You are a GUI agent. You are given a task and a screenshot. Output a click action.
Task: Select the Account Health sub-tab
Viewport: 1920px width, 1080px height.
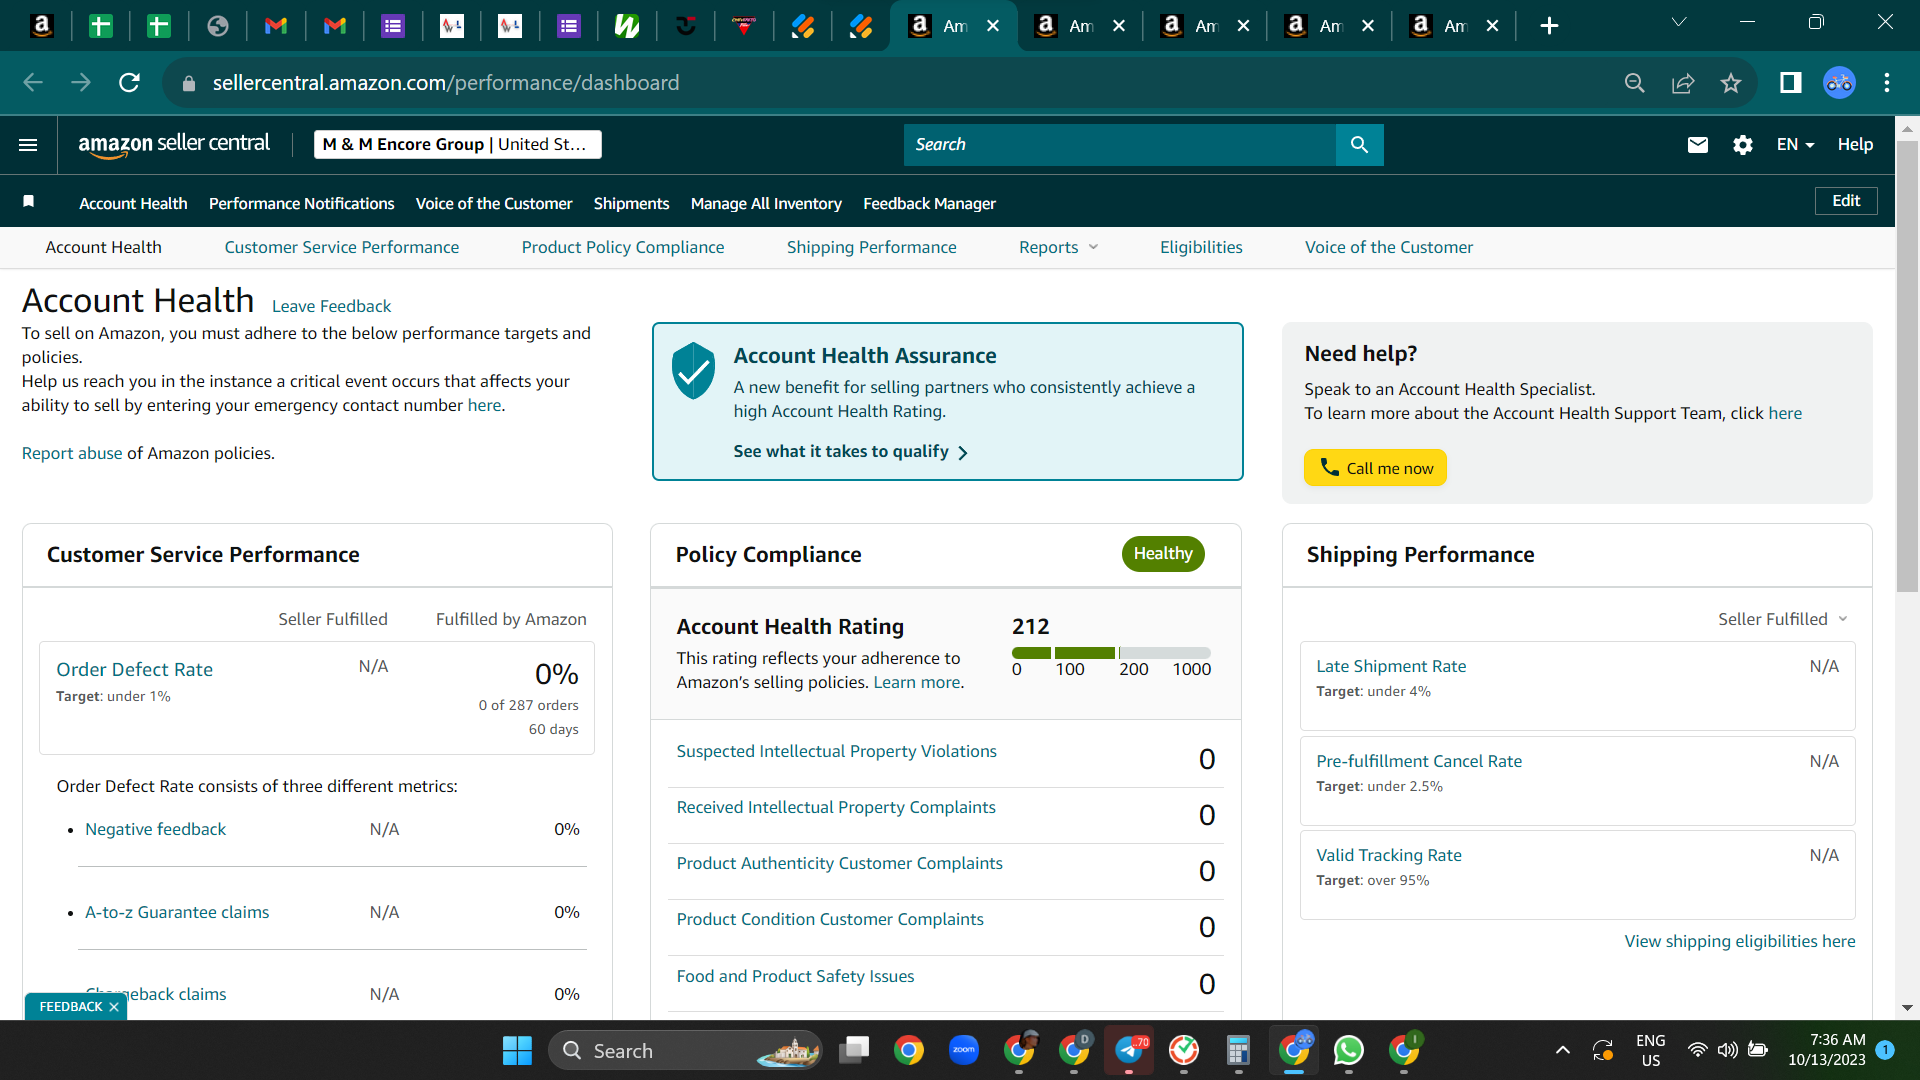coord(103,247)
